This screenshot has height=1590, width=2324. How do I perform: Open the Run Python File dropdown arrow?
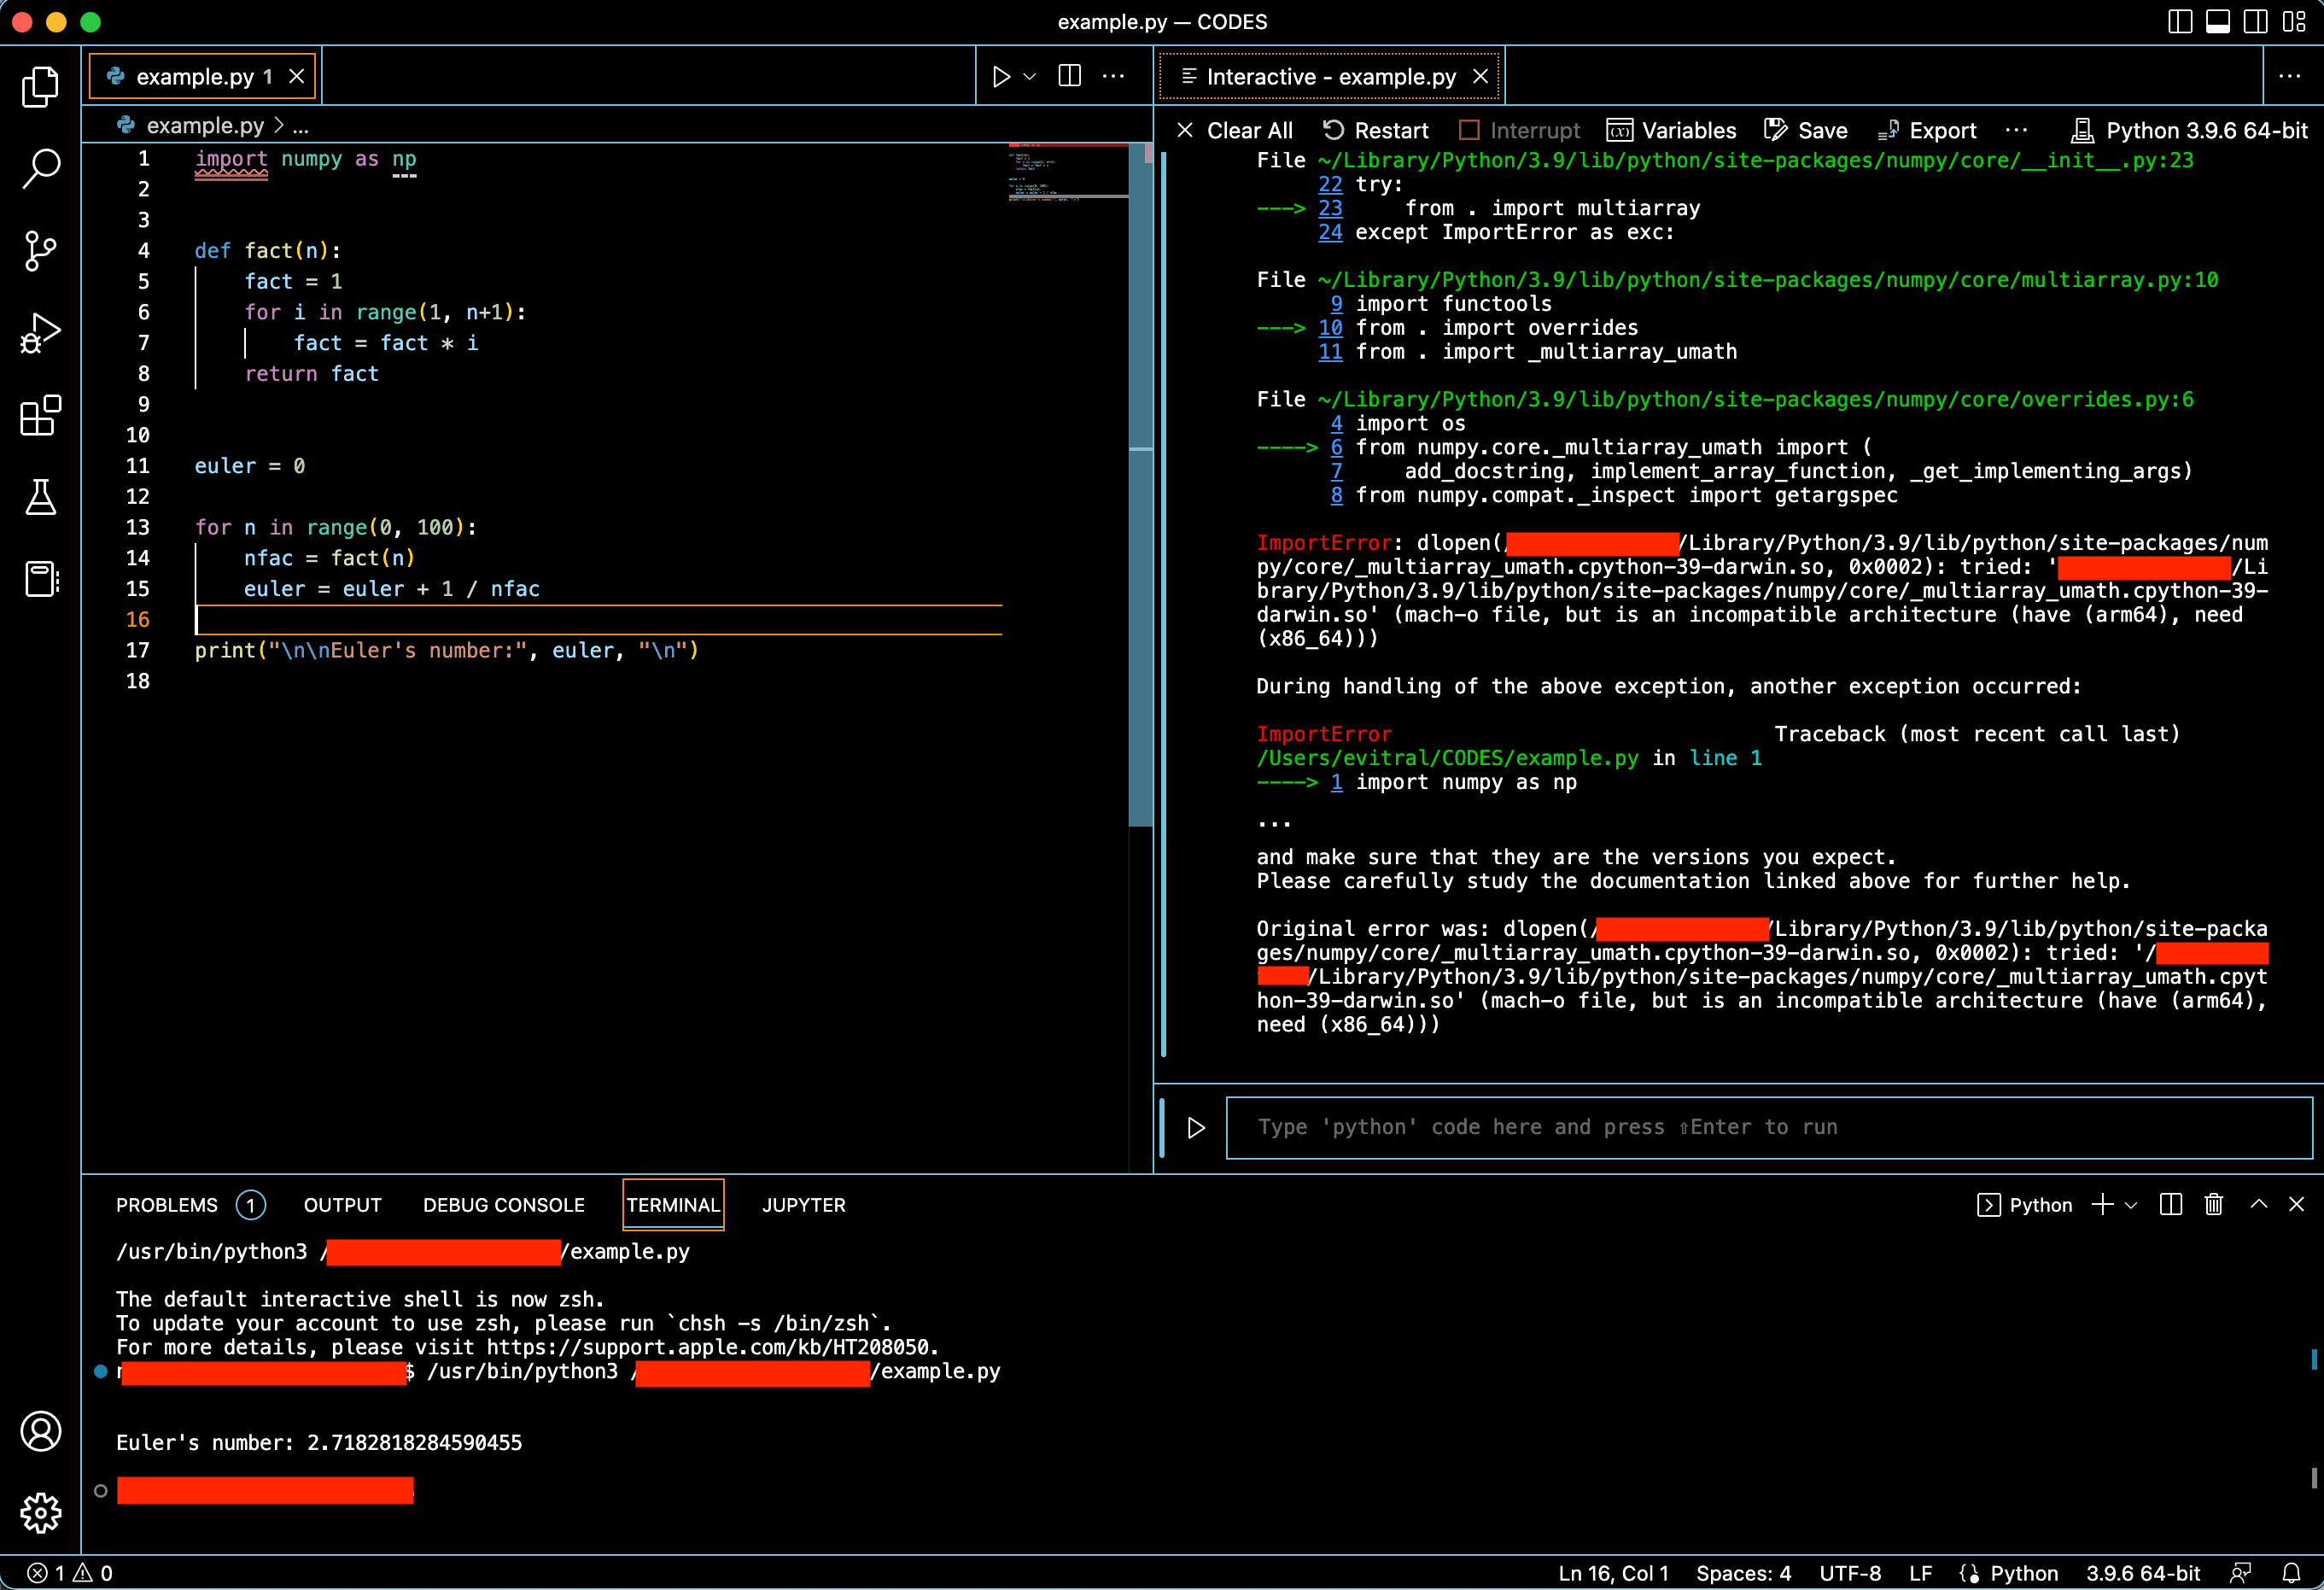[x=1029, y=76]
